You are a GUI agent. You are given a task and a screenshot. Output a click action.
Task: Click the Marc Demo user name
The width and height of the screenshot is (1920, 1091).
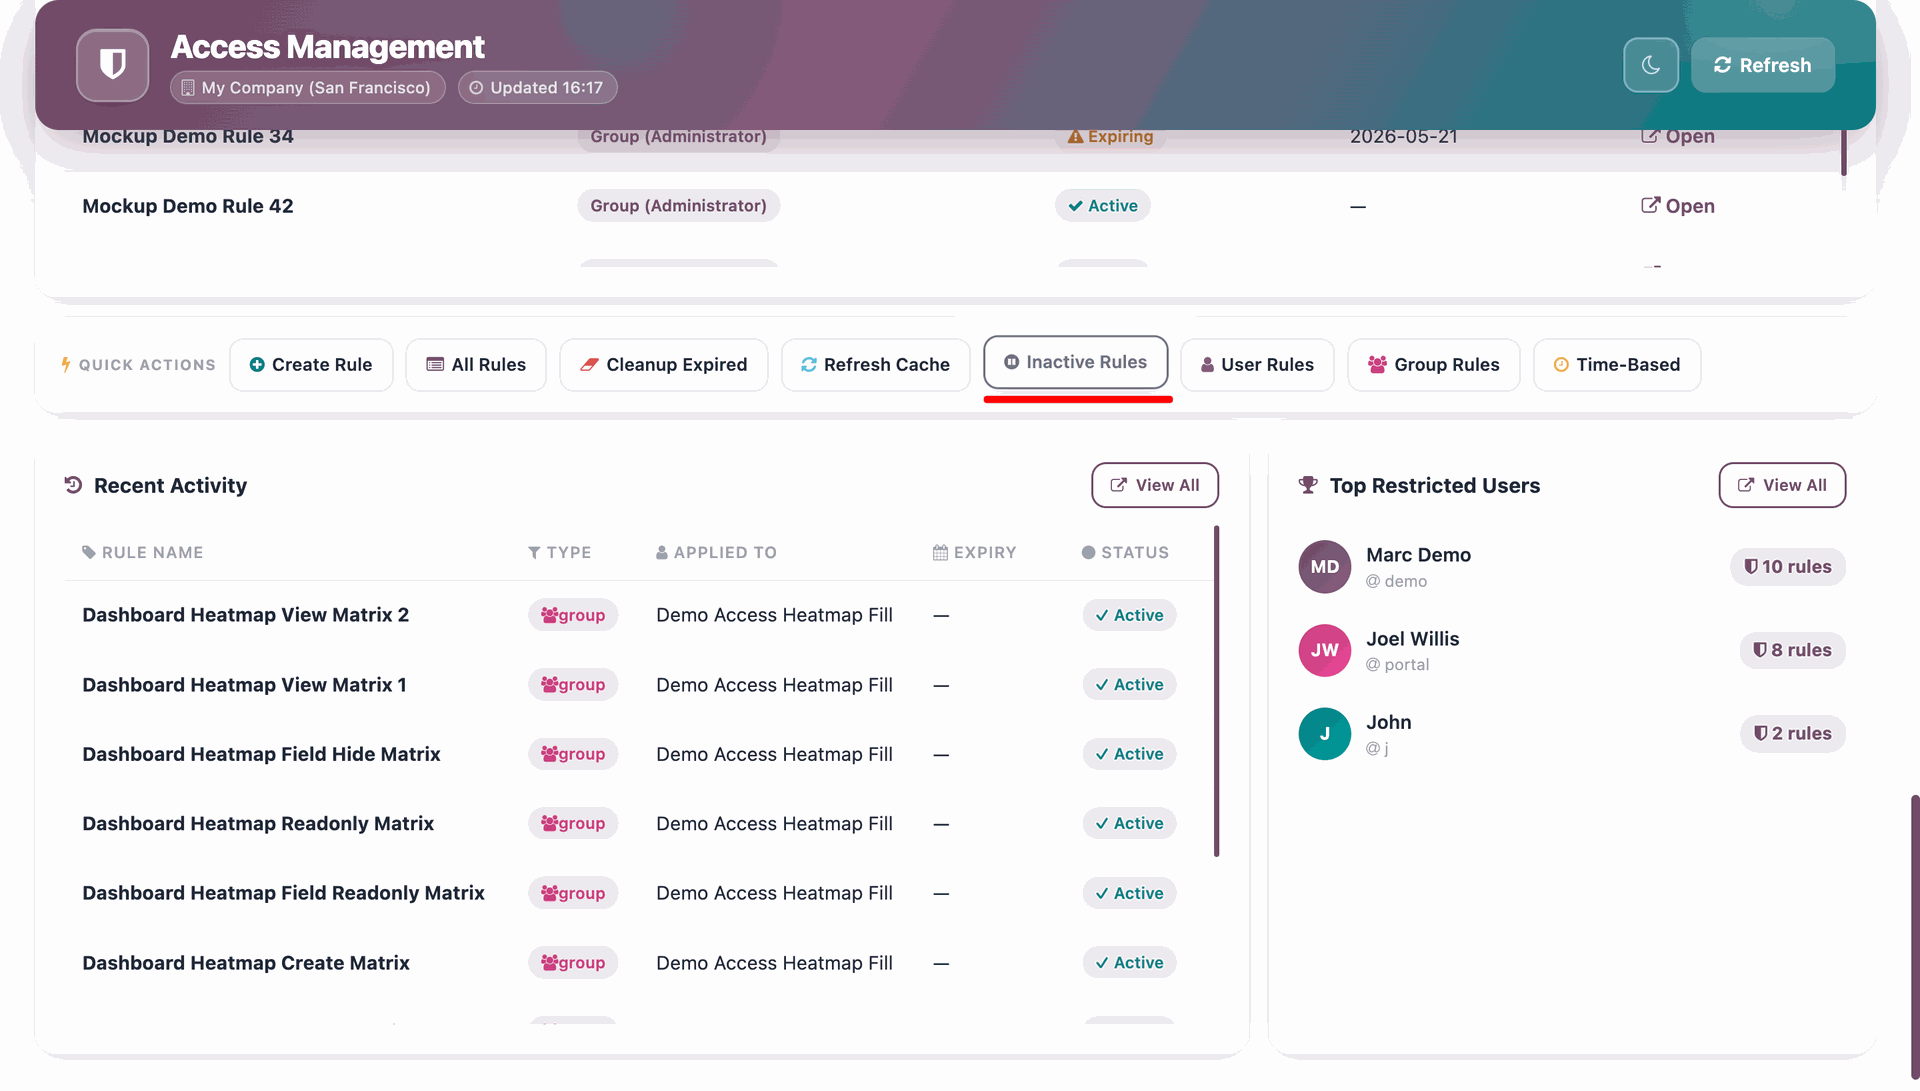pyautogui.click(x=1418, y=555)
